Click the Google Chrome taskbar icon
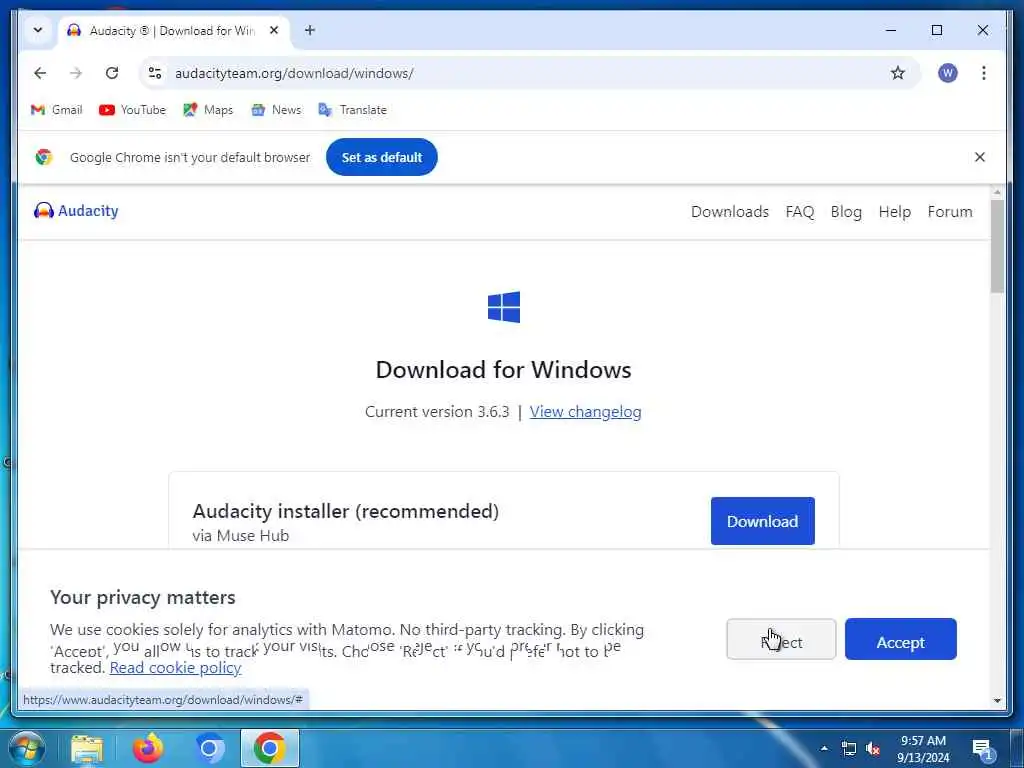Viewport: 1024px width, 768px height. click(x=270, y=748)
